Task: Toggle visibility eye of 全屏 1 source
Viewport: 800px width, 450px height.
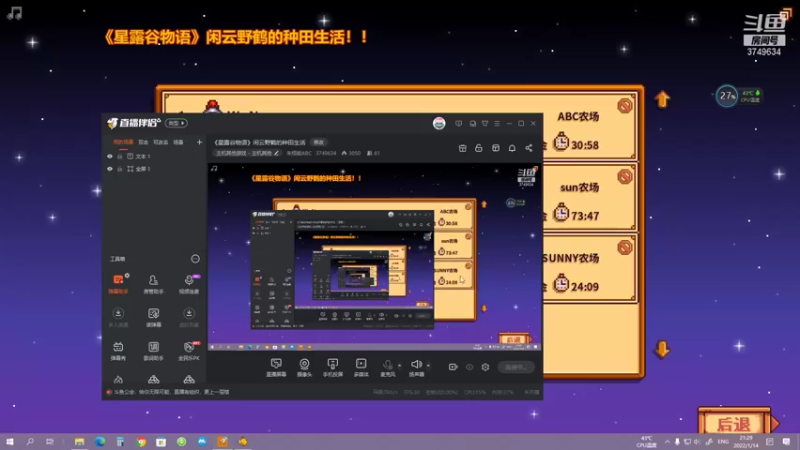Action: 110,168
